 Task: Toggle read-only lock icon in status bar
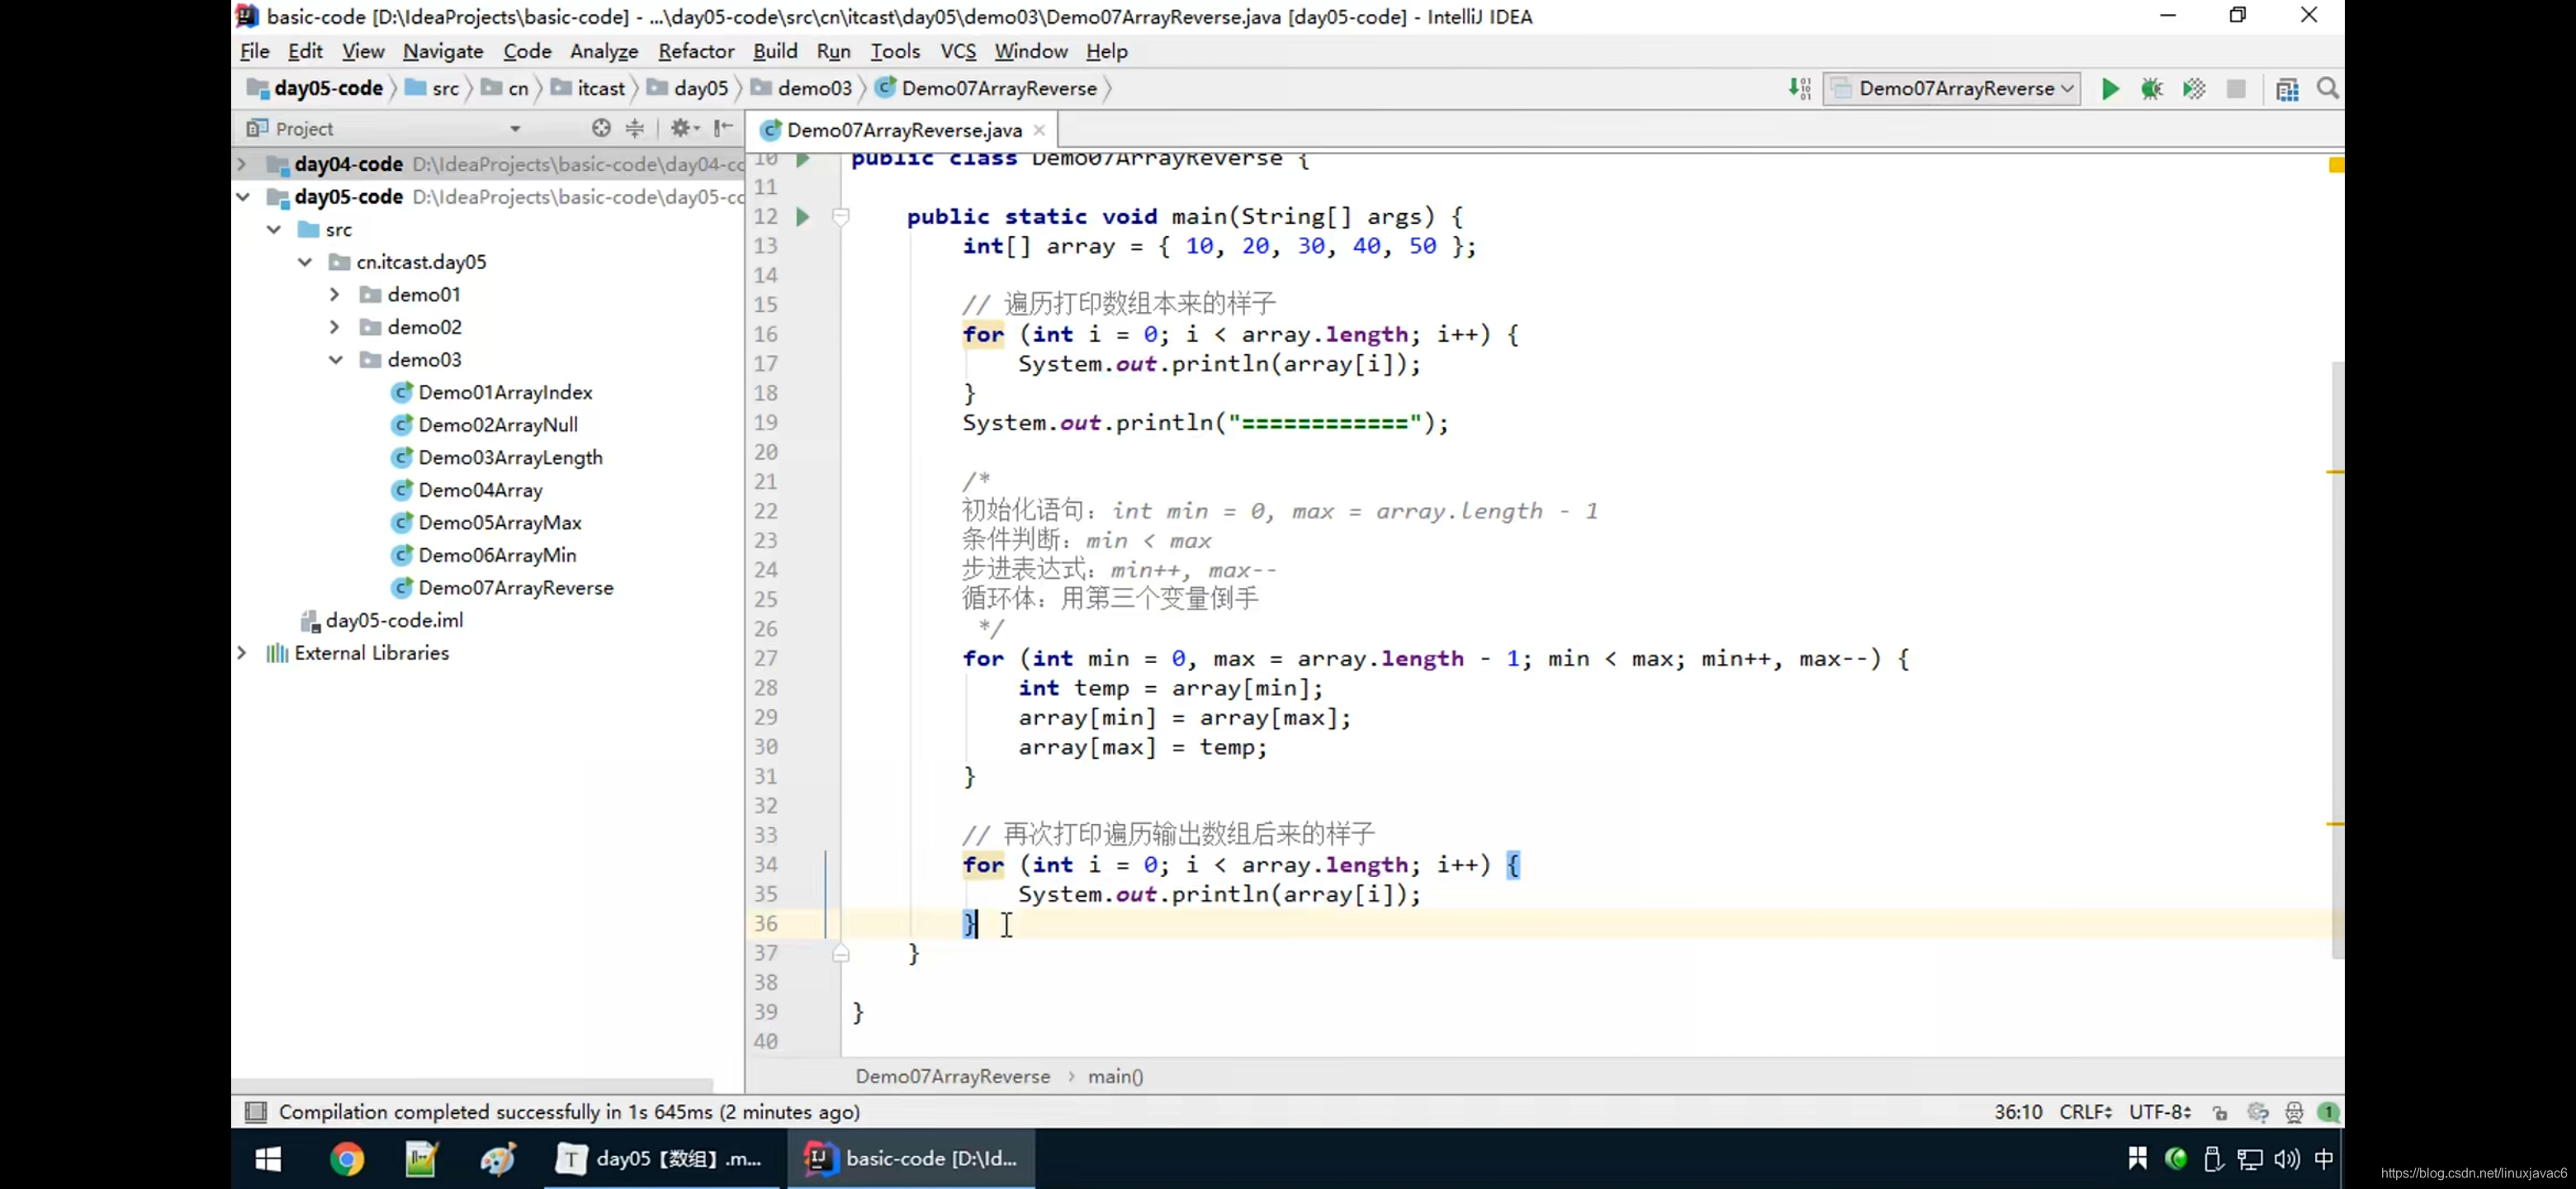click(x=2220, y=1112)
